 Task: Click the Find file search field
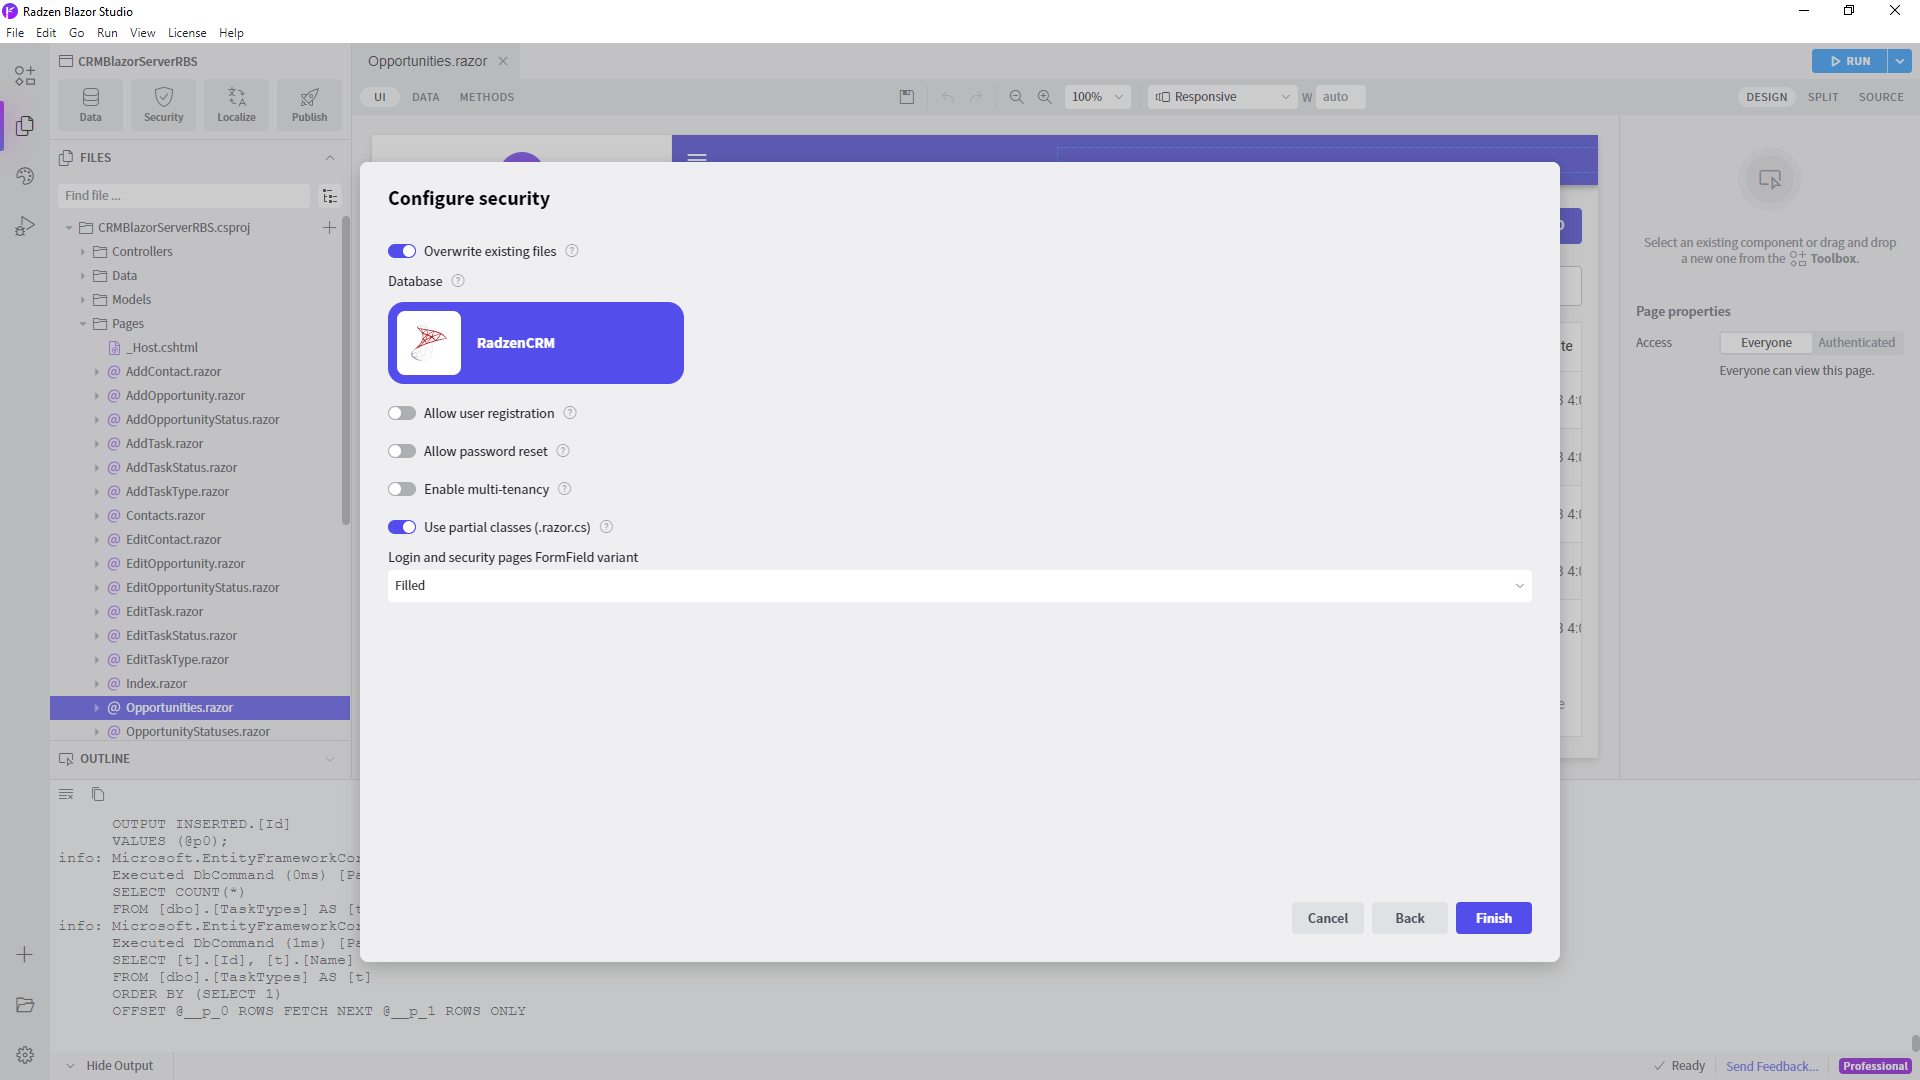tap(184, 196)
